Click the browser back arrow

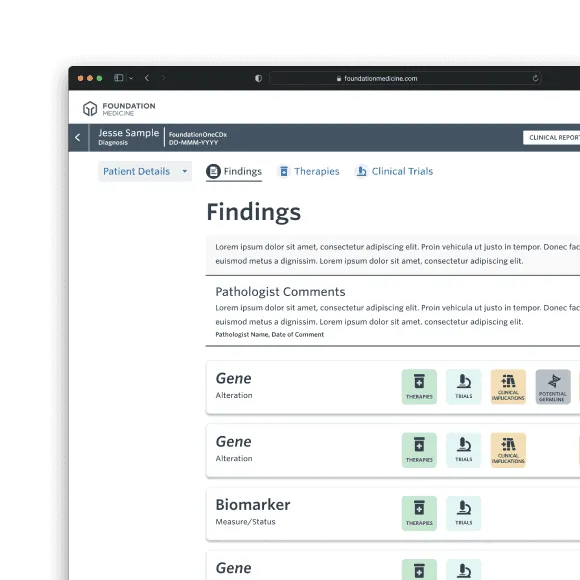147,78
